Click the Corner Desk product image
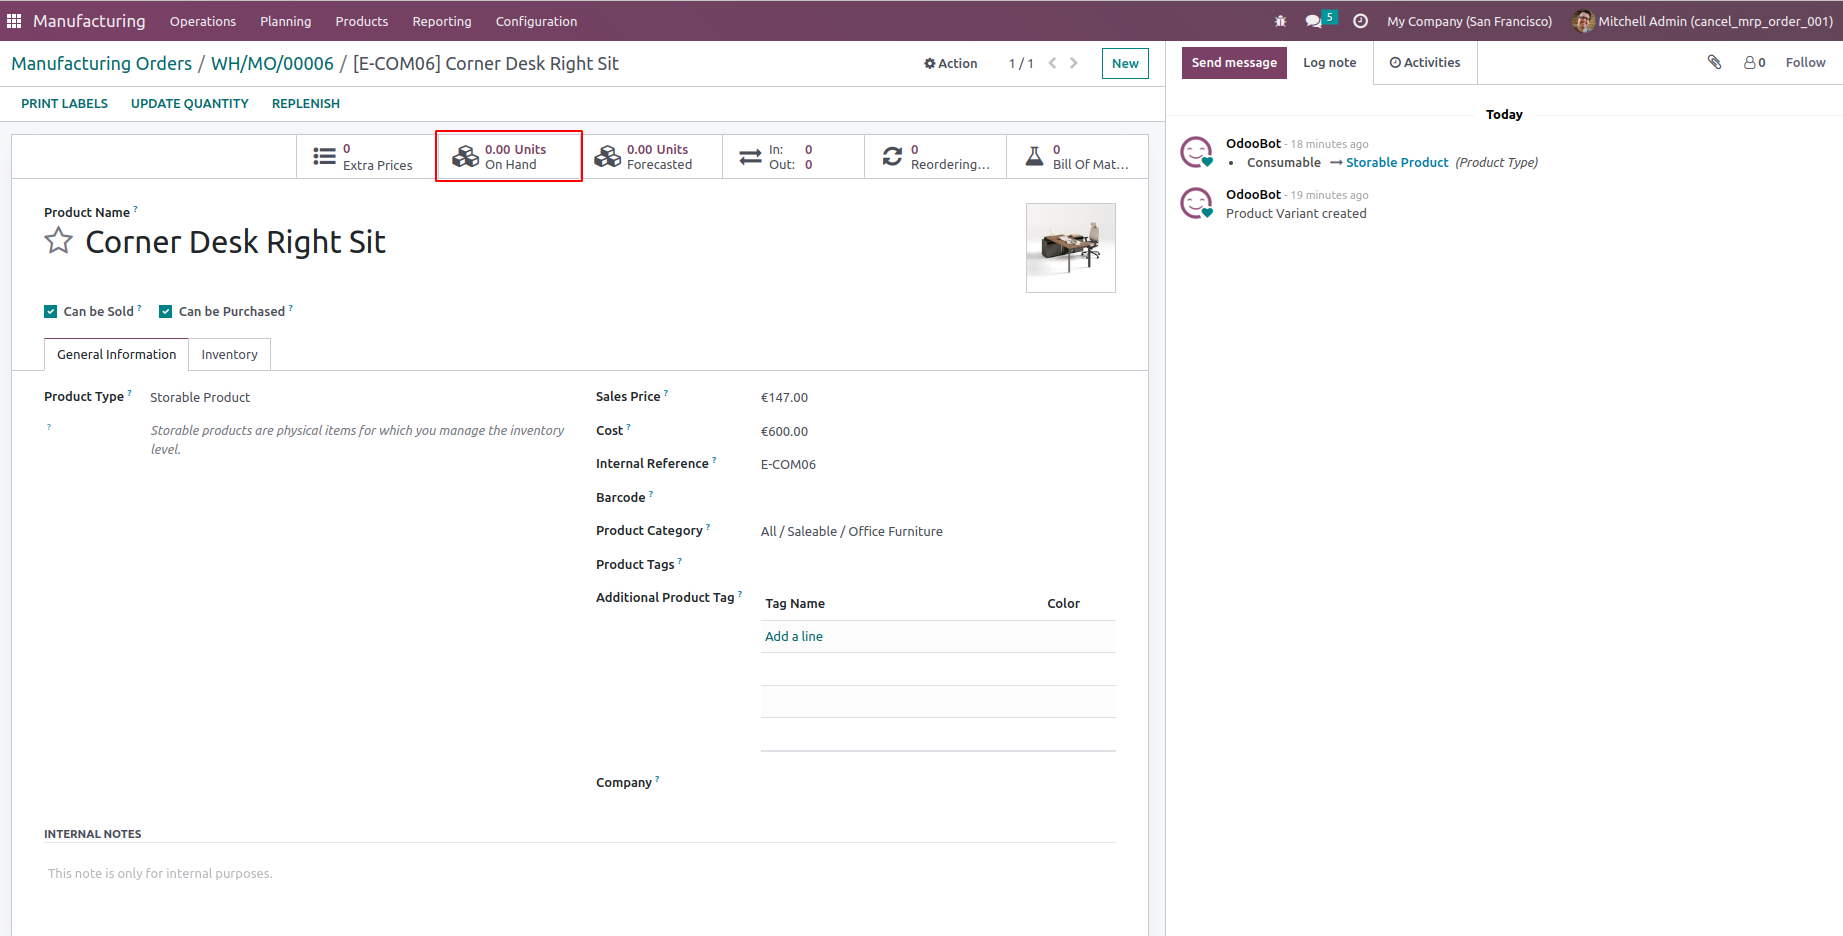The height and width of the screenshot is (936, 1843). [1070, 248]
